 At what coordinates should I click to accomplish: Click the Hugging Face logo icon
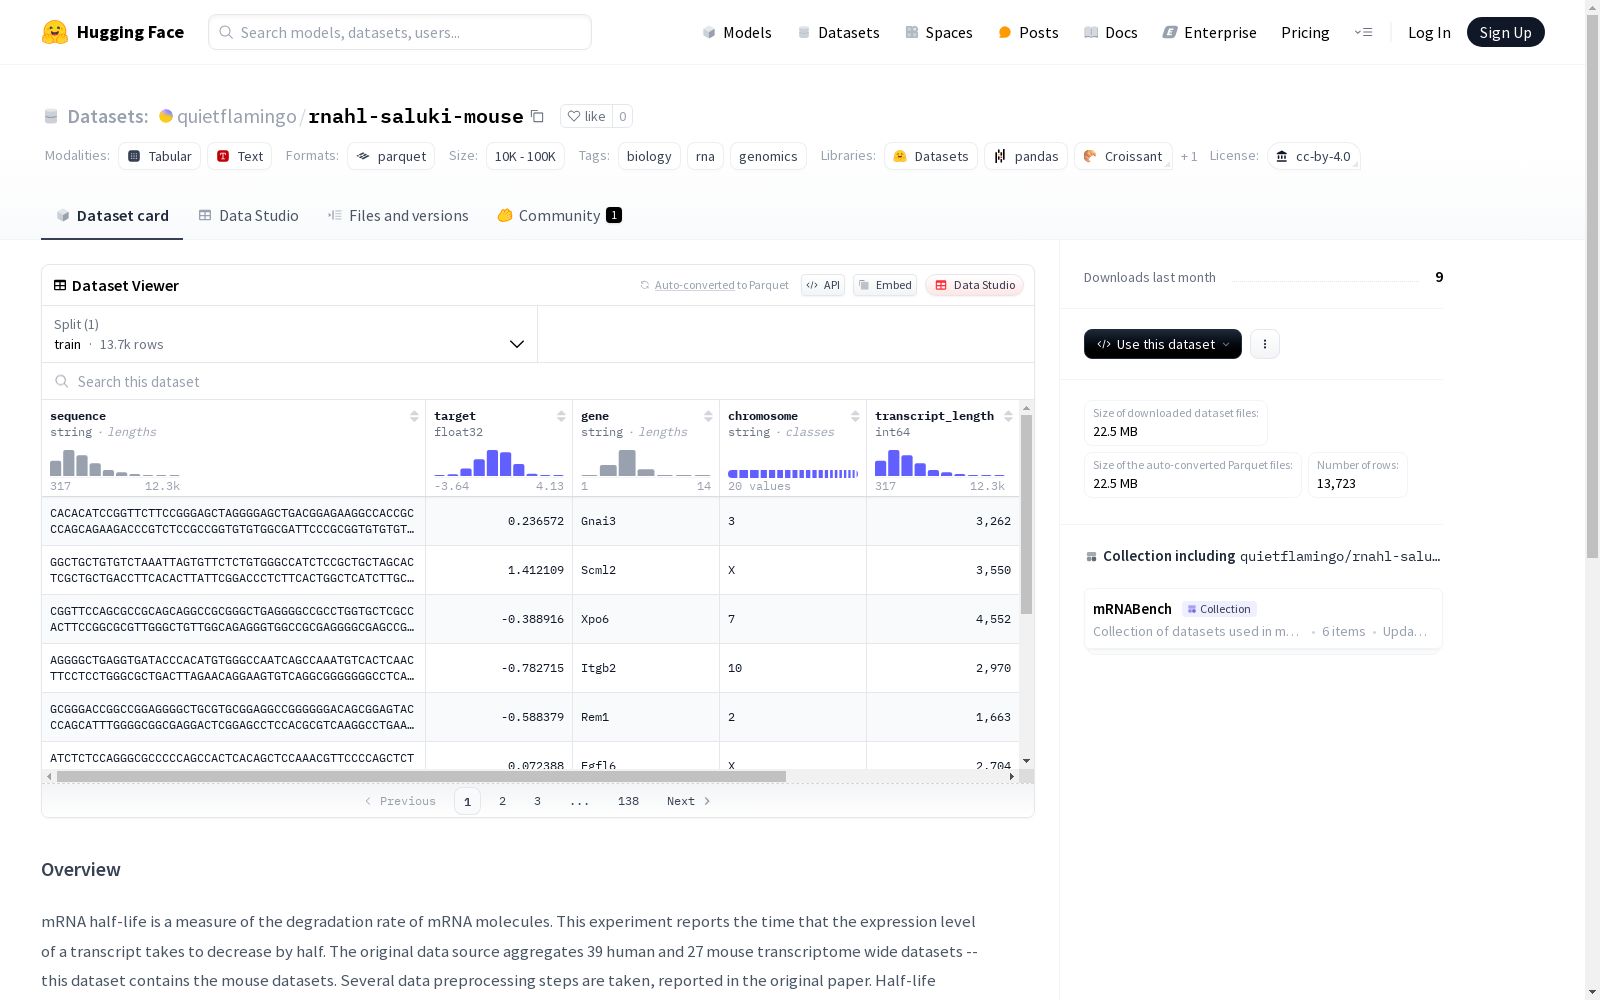coord(55,32)
